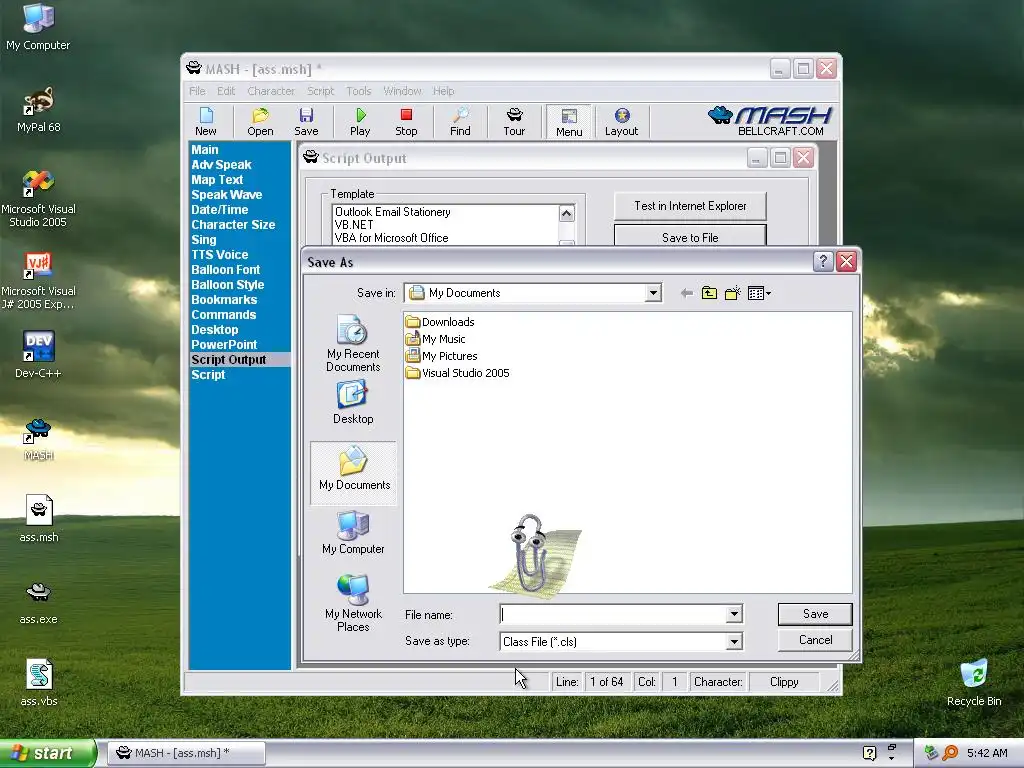Select Microsoft Visual Studio 2005 desktop icon

click(39, 199)
